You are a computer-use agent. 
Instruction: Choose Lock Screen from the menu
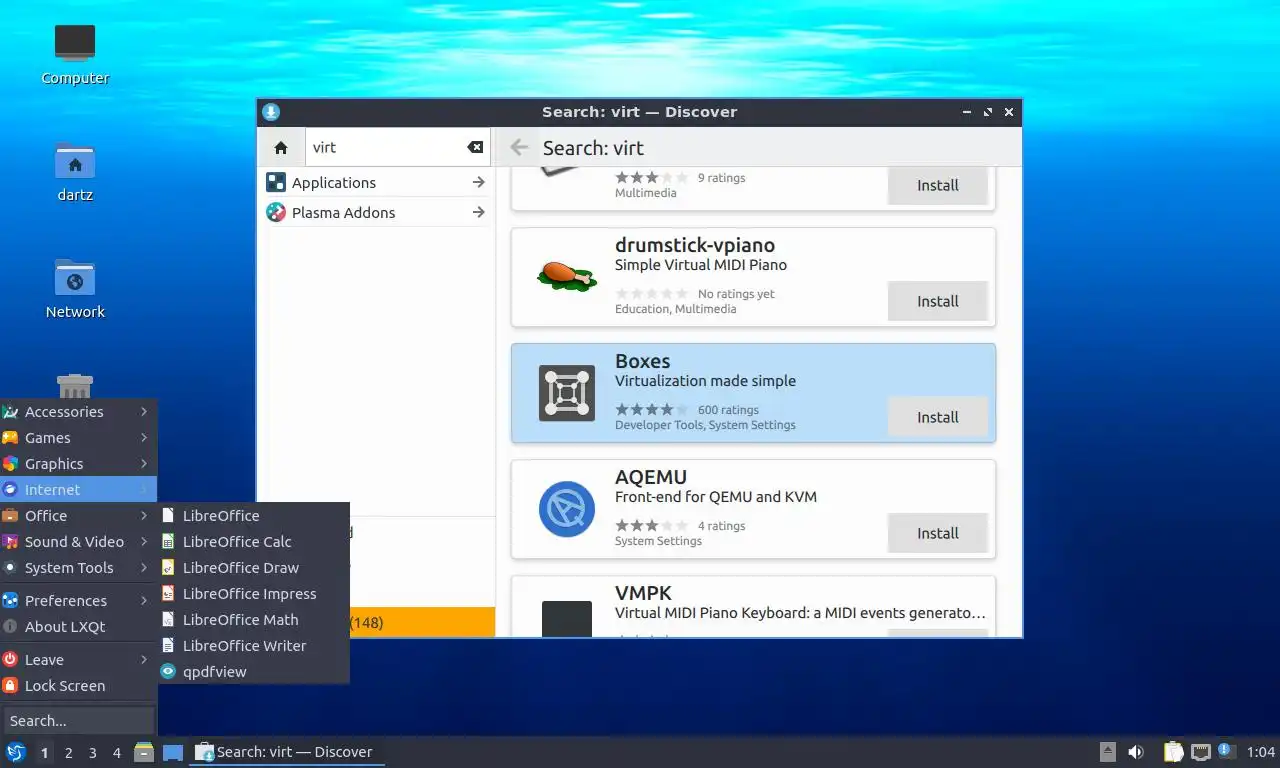coord(78,686)
